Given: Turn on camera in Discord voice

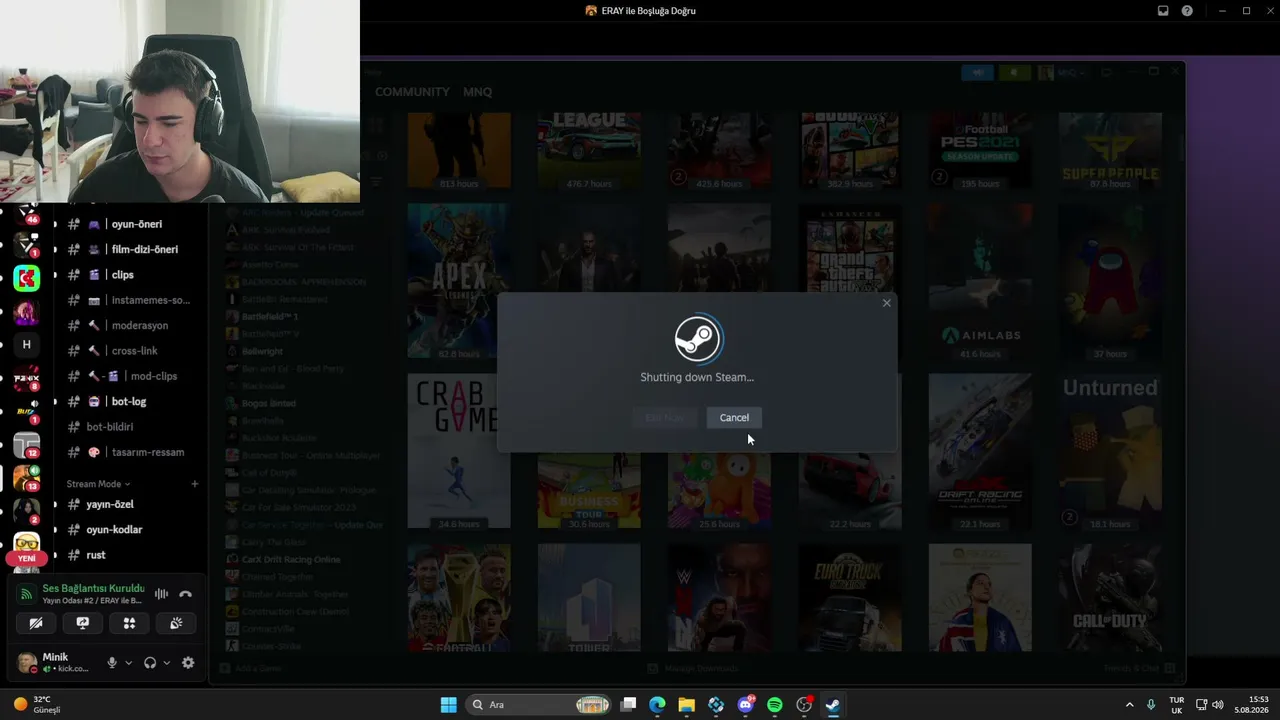Looking at the screenshot, I should 36,623.
